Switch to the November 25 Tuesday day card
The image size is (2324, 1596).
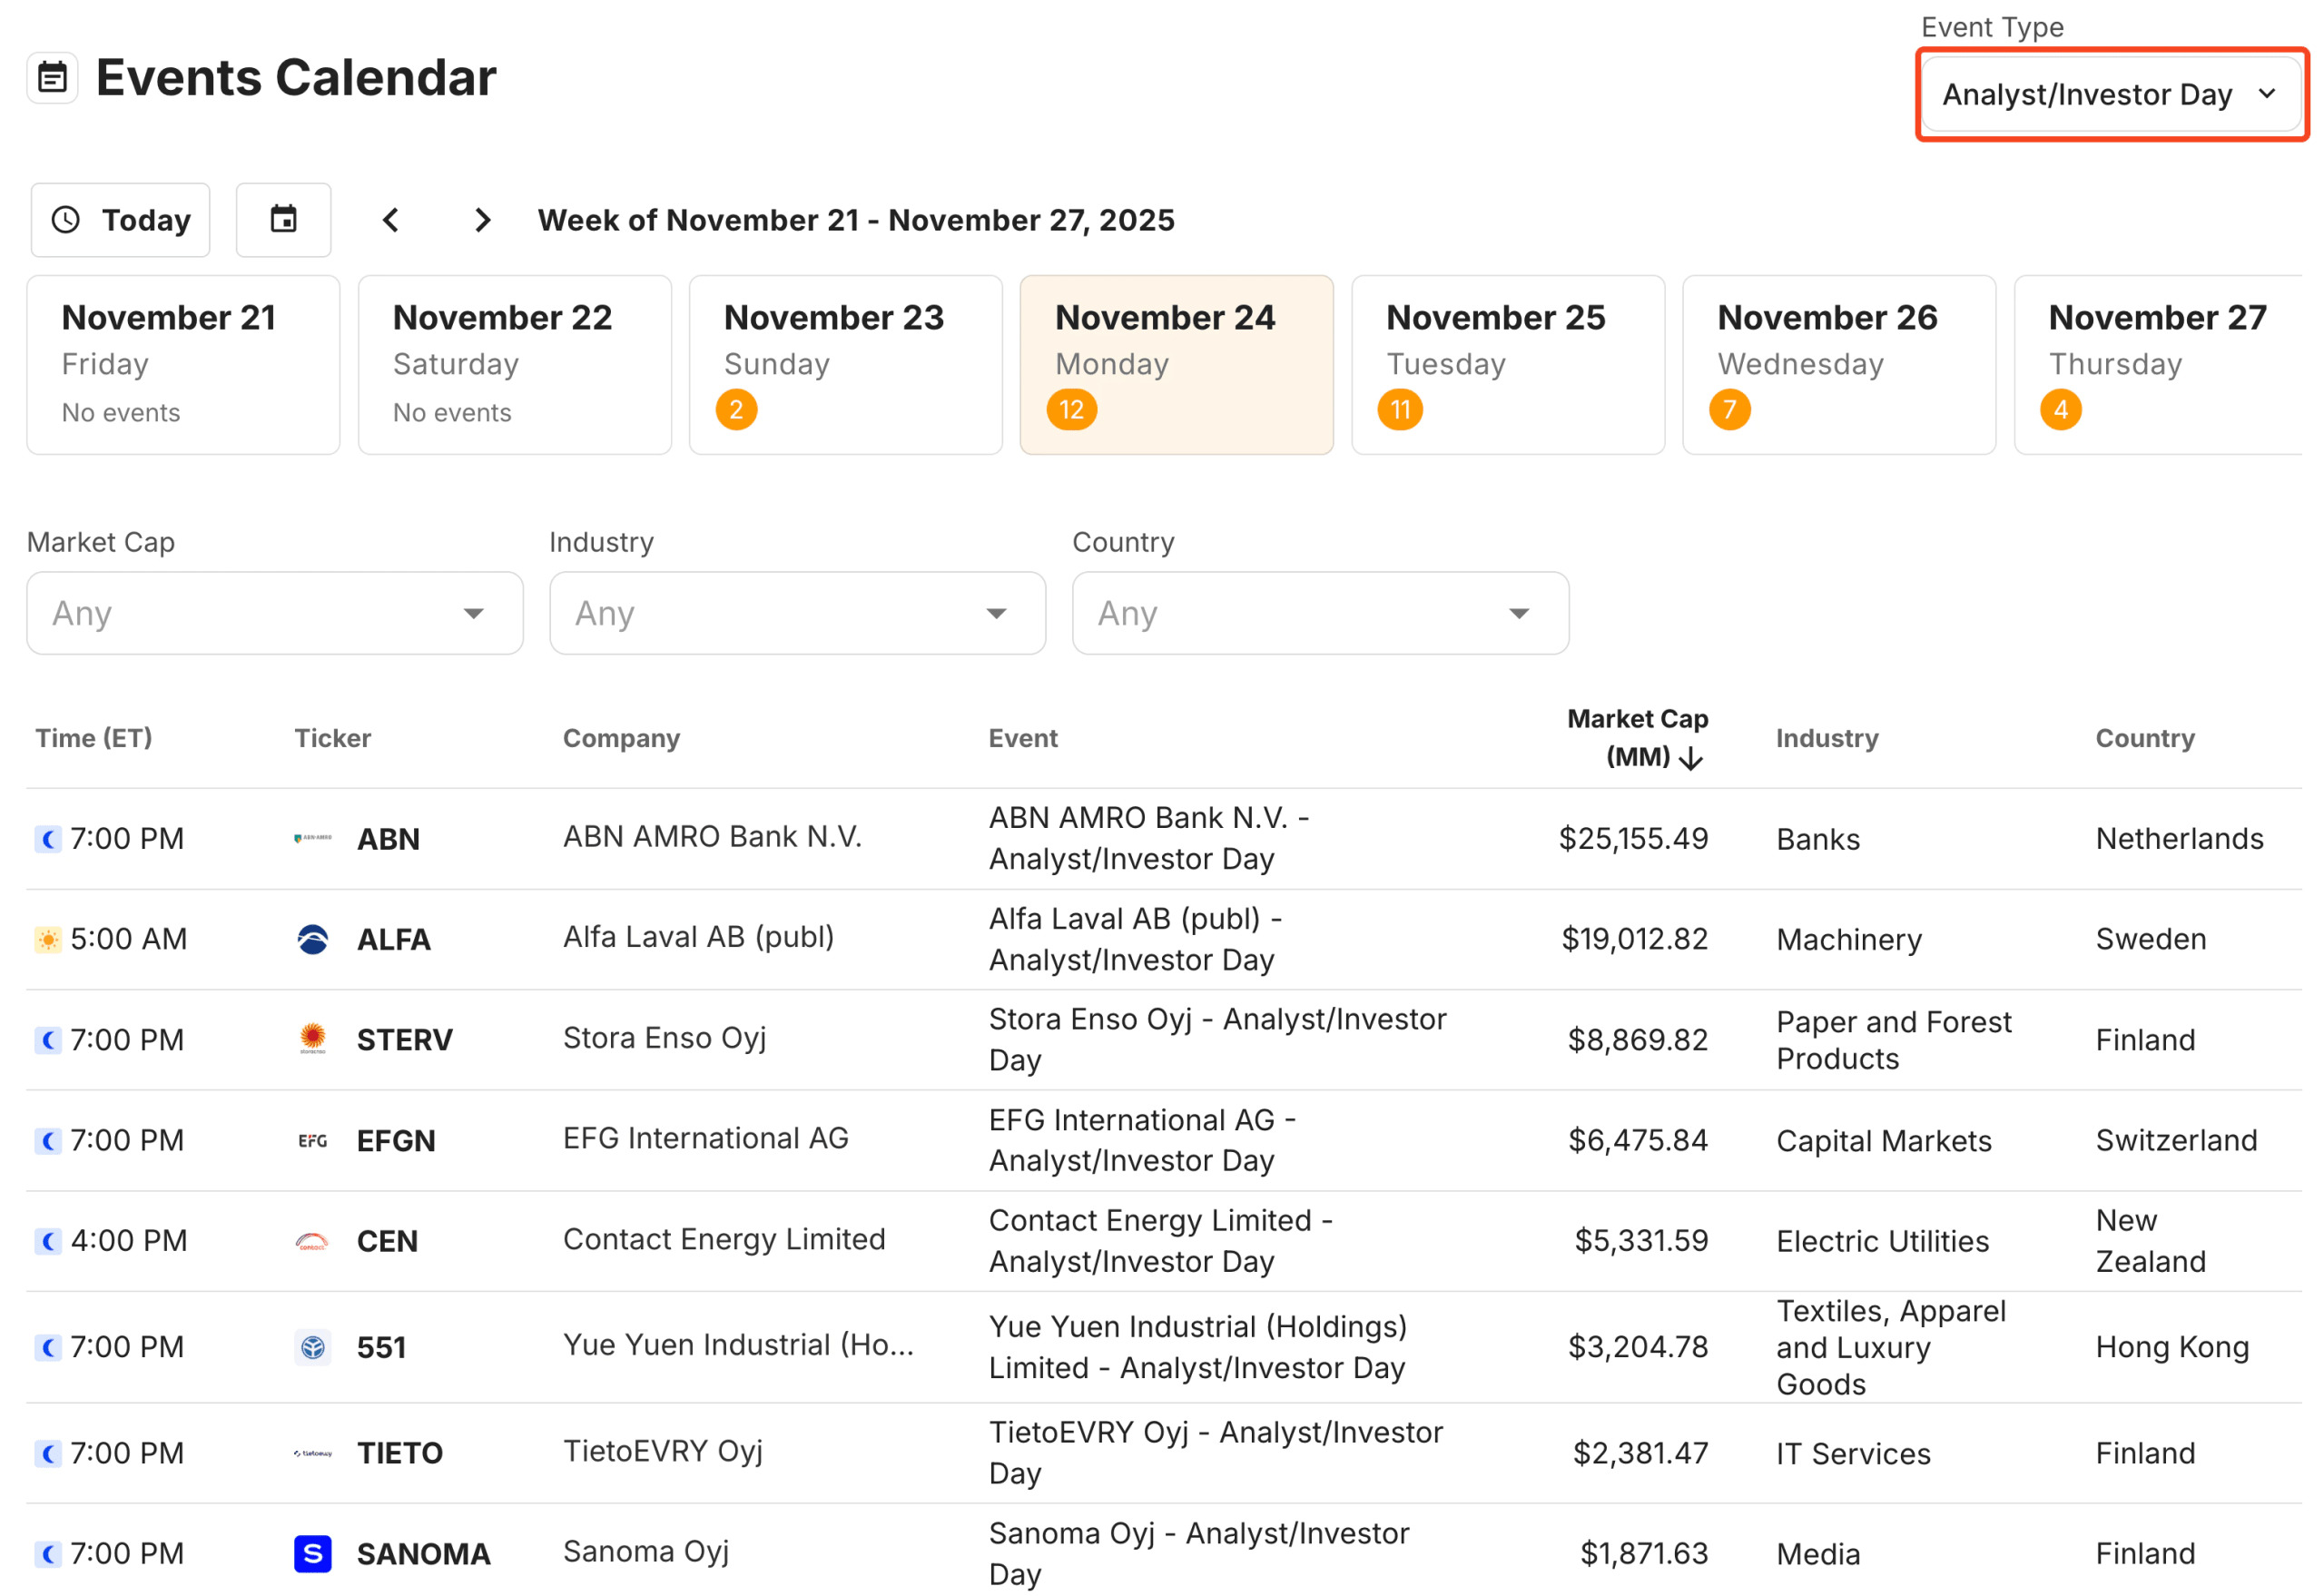1507,364
